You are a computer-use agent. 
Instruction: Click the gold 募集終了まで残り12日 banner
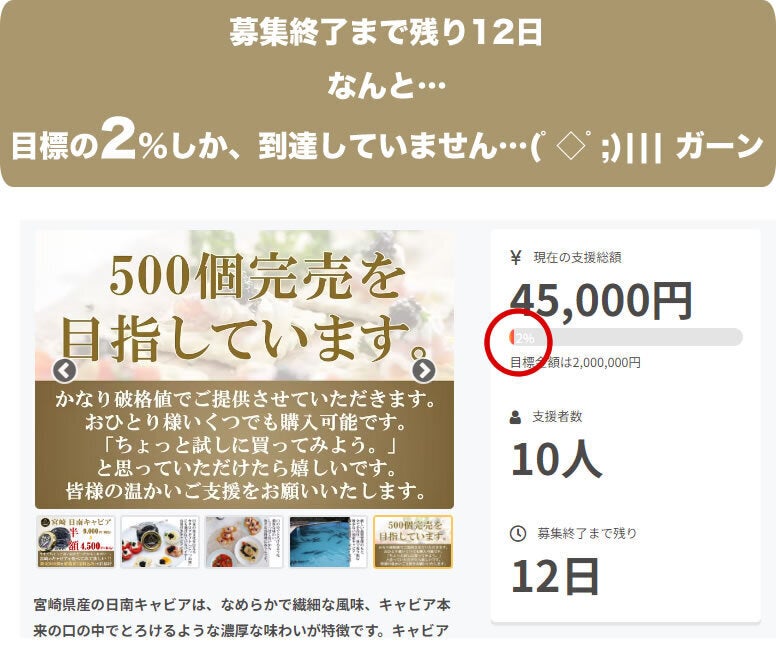(388, 94)
